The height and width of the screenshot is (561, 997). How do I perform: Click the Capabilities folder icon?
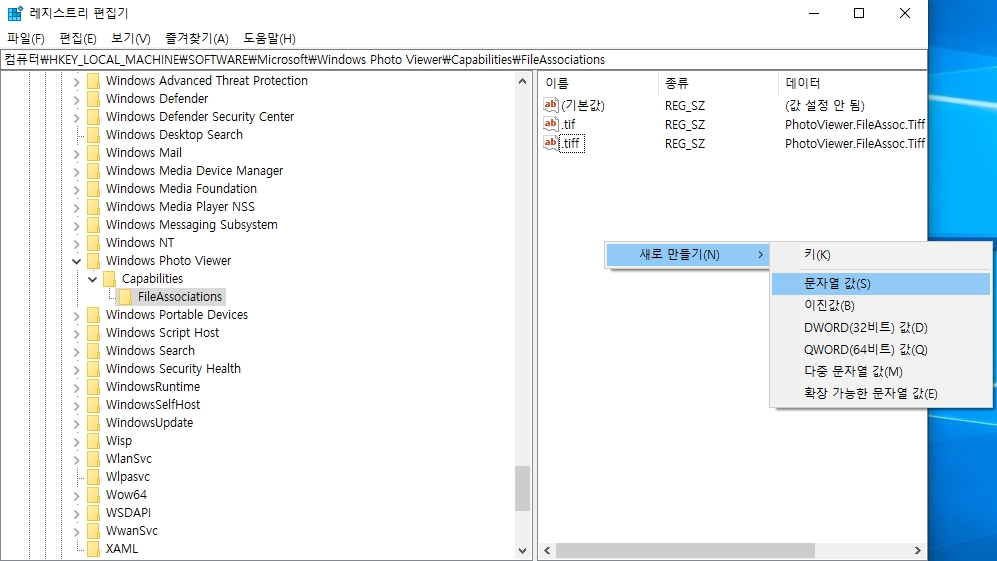109,279
